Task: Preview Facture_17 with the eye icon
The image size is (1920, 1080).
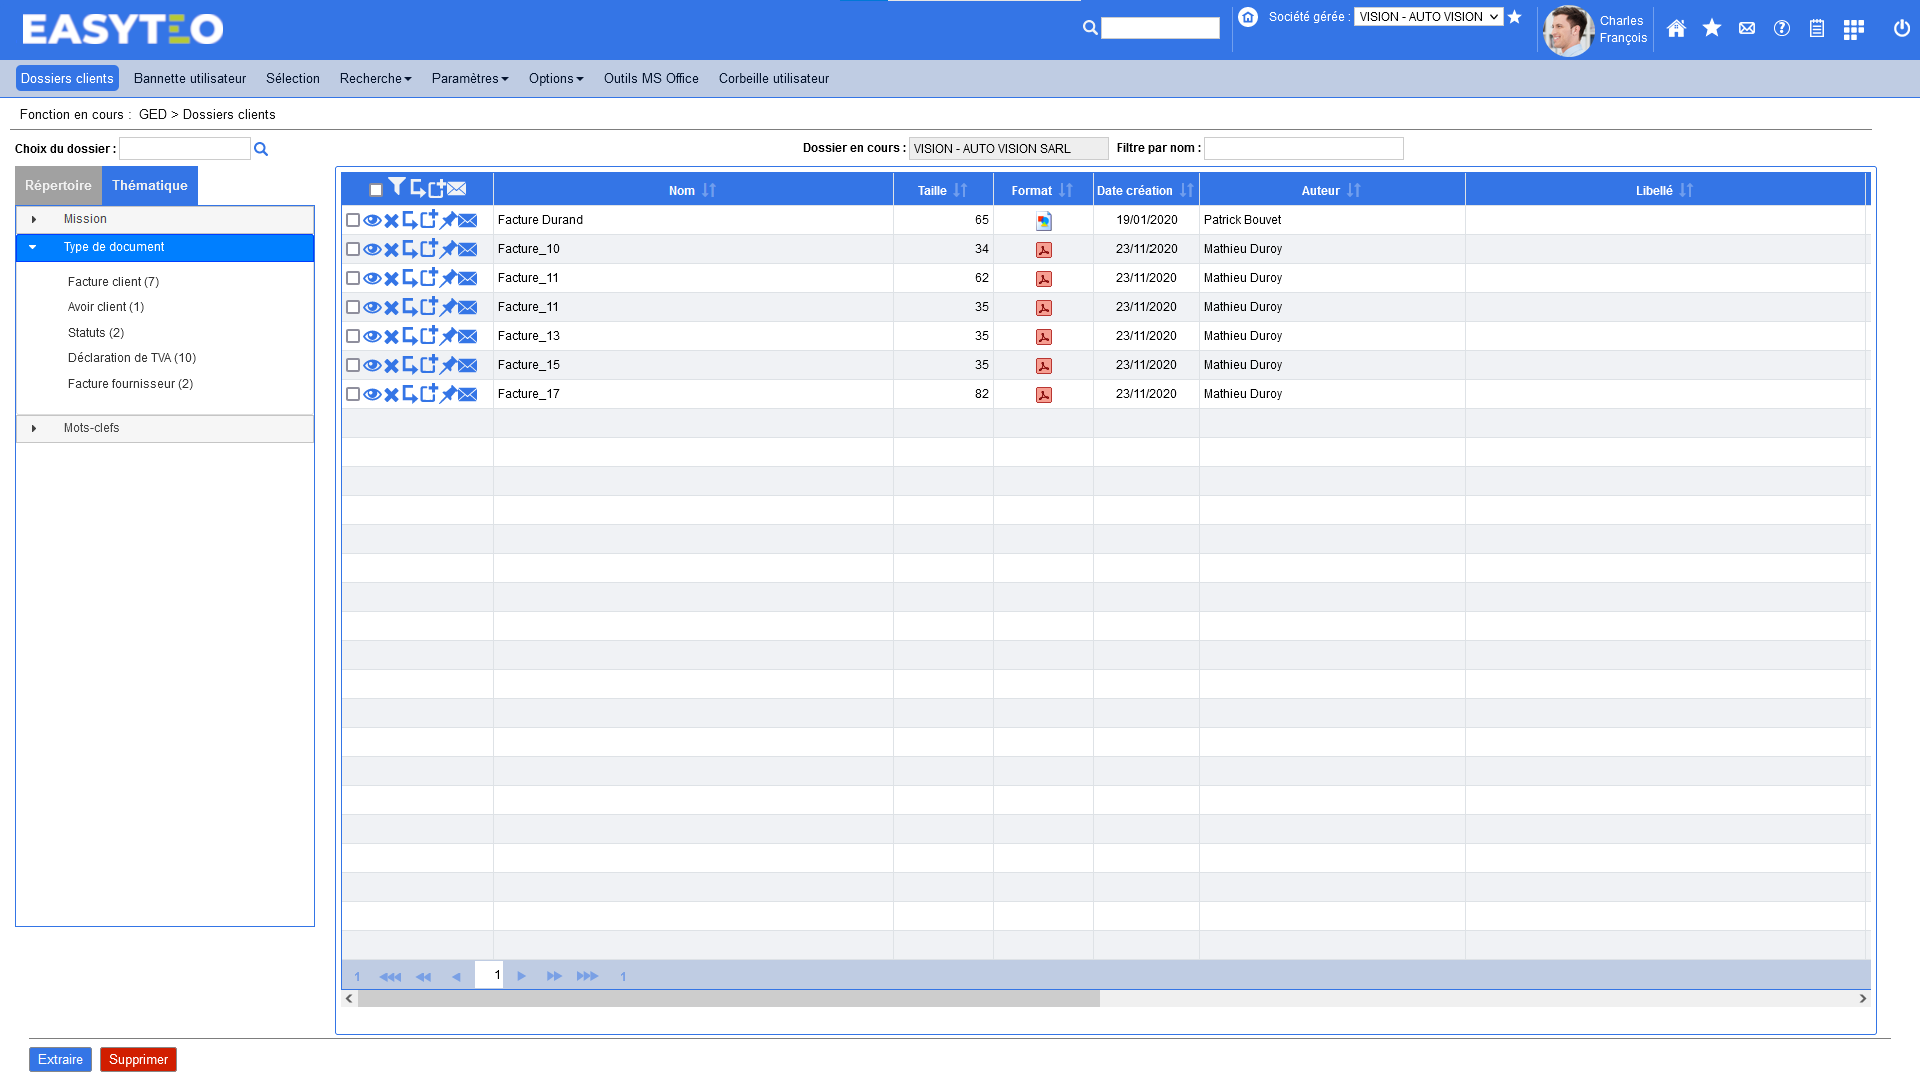Action: [372, 395]
